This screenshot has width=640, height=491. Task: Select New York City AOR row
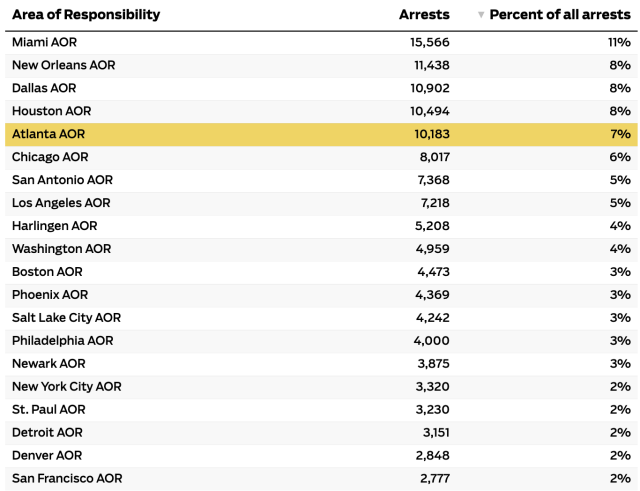tap(67, 387)
